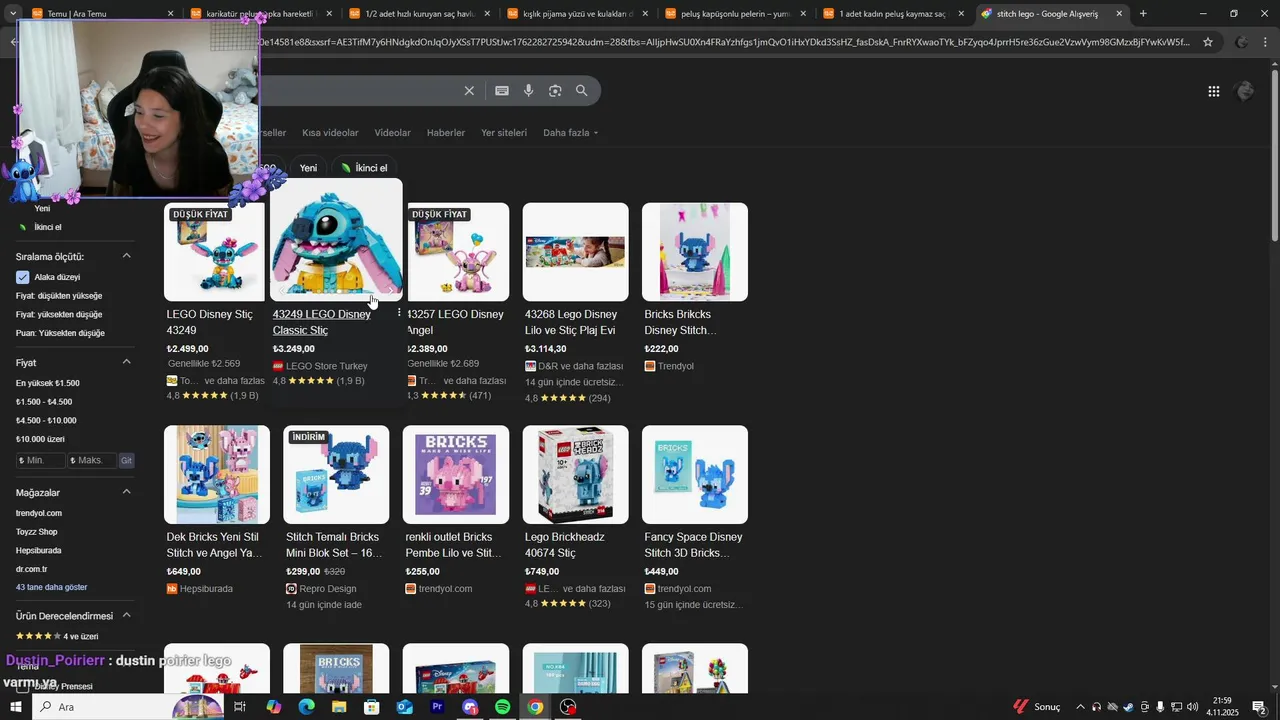Select the İkinci el filter chip
This screenshot has height=720, width=1280.
tap(364, 168)
